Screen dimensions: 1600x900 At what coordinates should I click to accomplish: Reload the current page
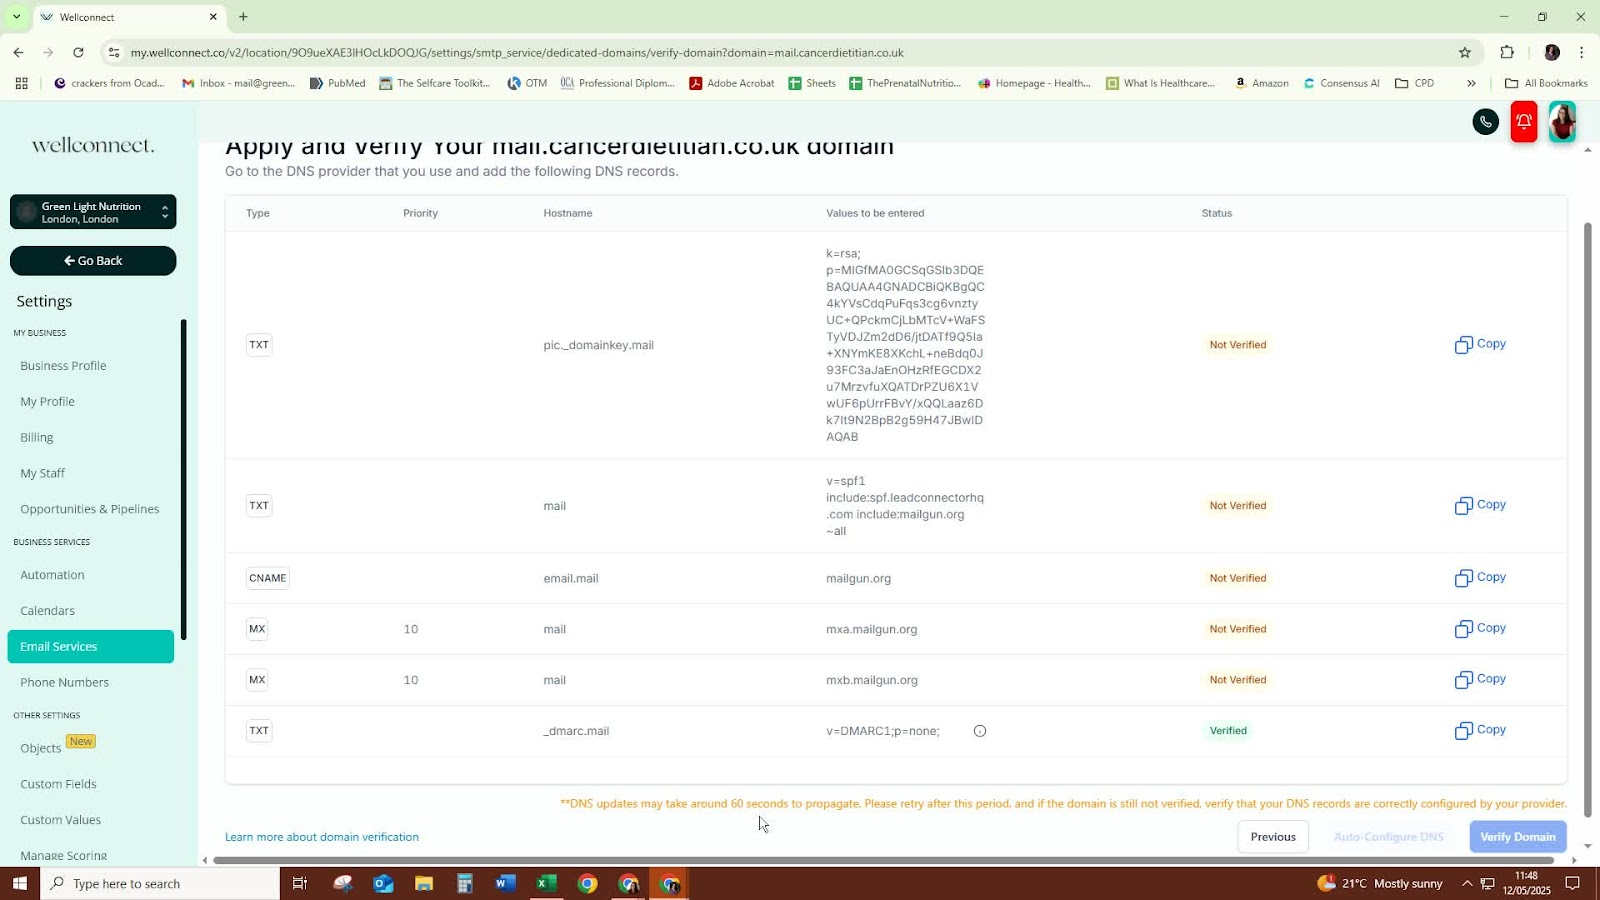click(79, 52)
